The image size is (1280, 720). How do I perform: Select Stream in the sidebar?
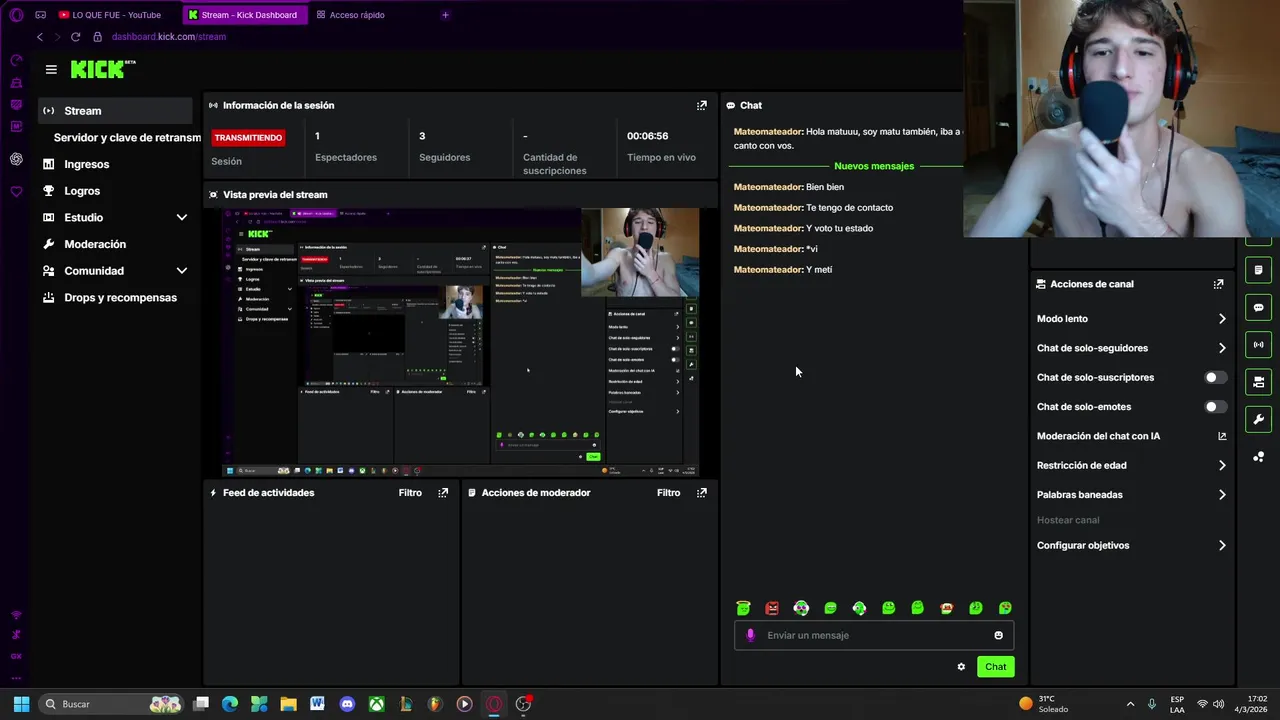[116, 111]
